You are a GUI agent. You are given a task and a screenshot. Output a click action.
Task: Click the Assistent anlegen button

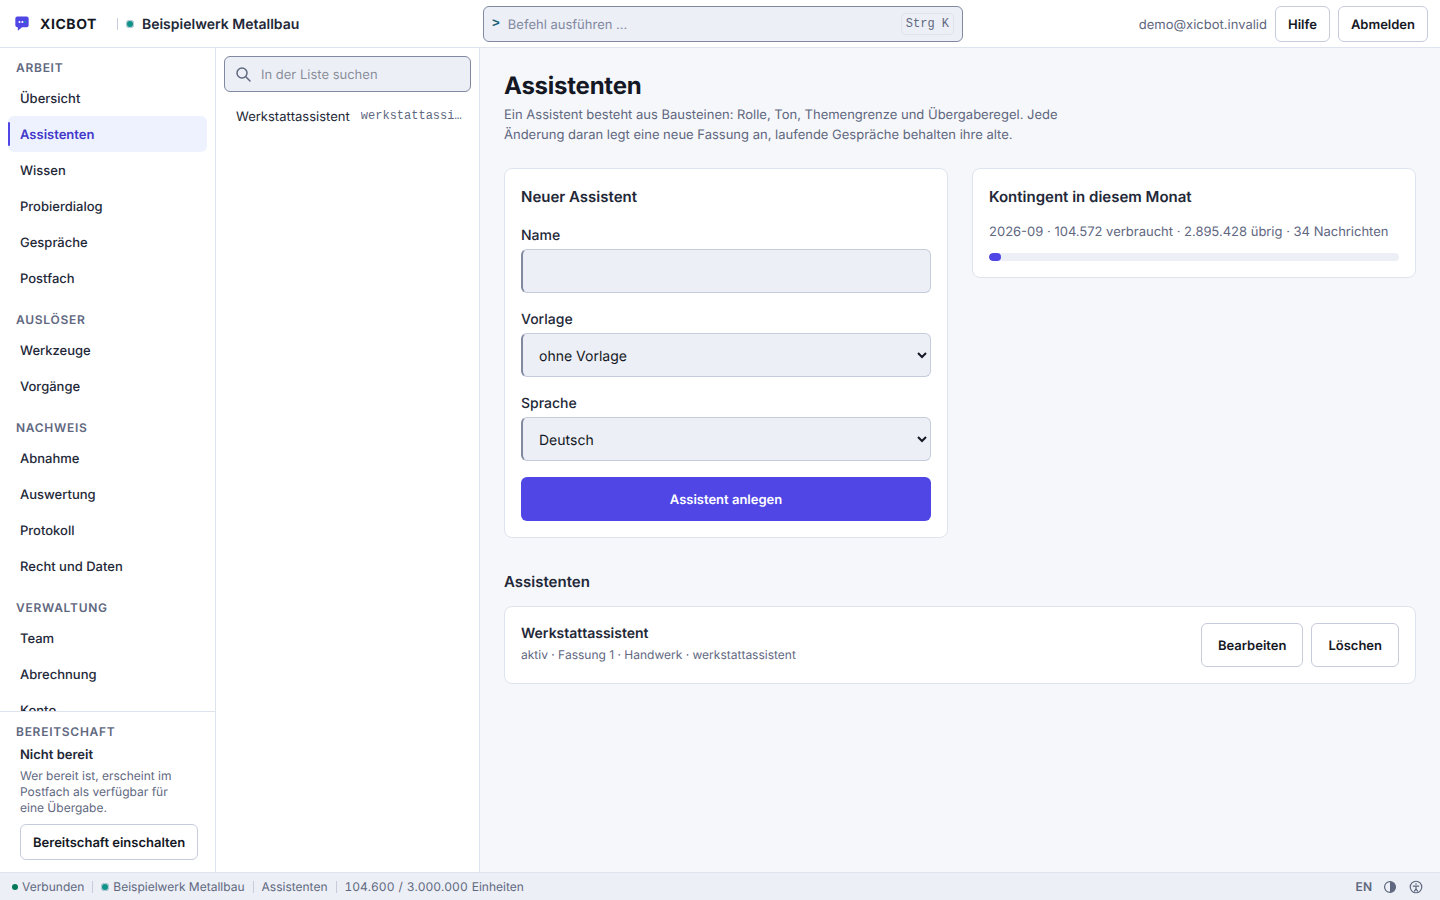tap(726, 499)
